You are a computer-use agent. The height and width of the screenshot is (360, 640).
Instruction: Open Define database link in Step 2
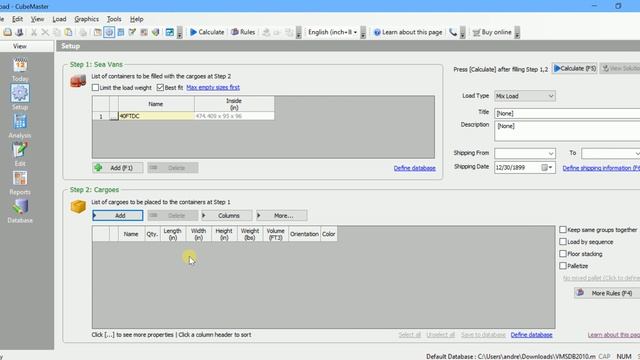(x=531, y=335)
